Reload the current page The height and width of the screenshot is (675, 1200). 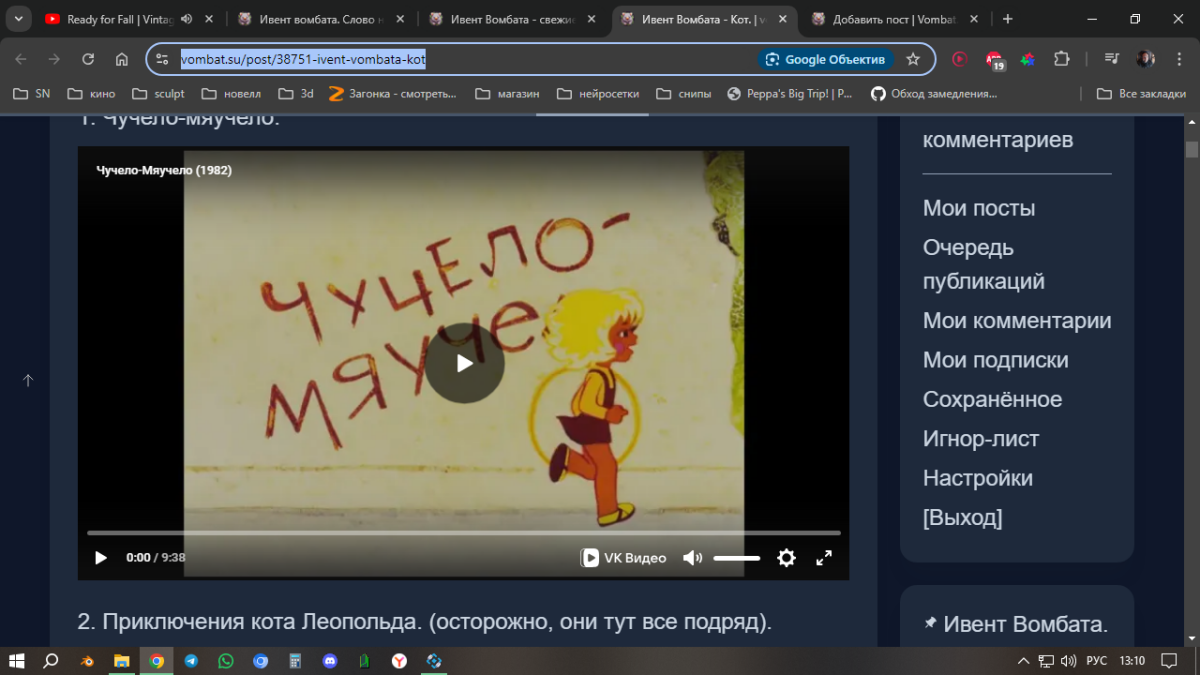88,59
